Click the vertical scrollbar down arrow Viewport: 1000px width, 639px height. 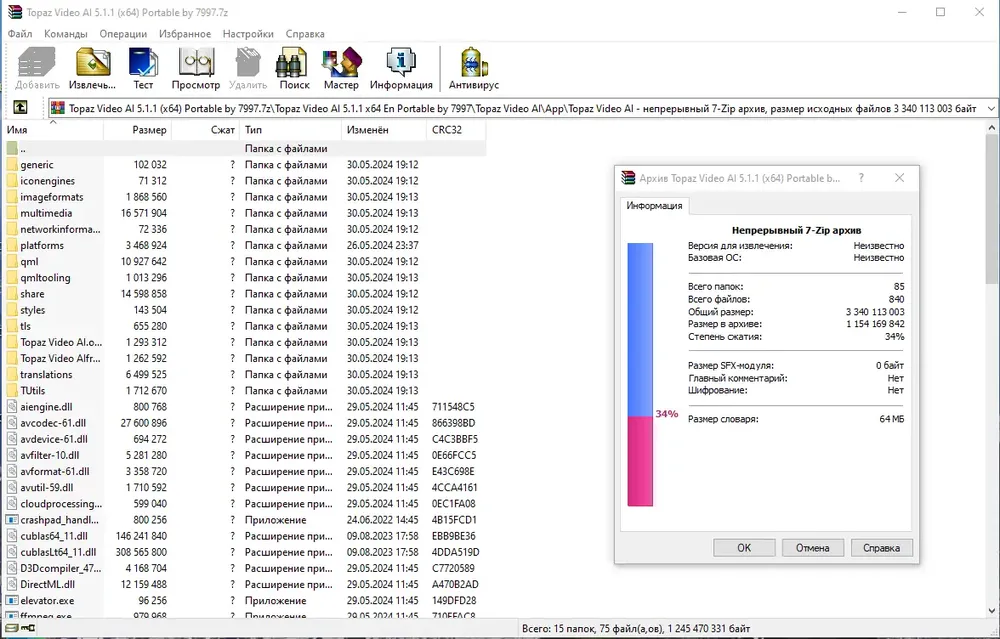992,610
